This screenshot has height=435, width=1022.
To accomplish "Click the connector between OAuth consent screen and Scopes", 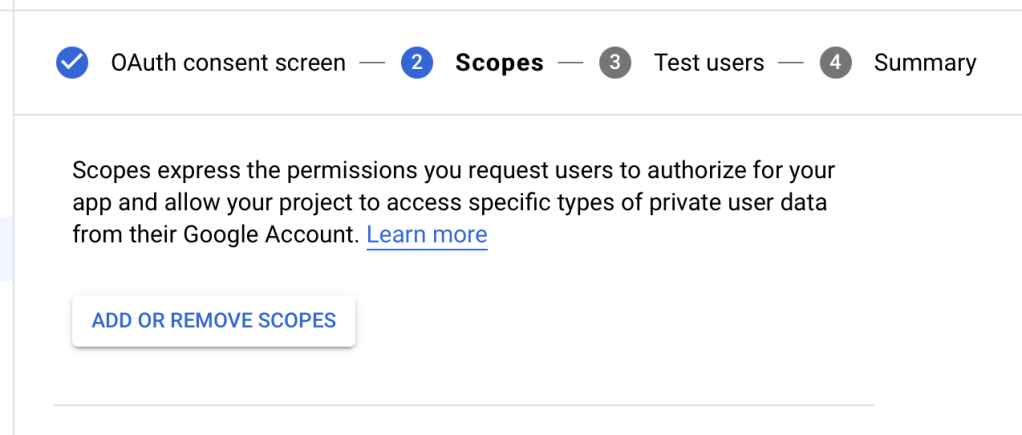I will [x=373, y=63].
